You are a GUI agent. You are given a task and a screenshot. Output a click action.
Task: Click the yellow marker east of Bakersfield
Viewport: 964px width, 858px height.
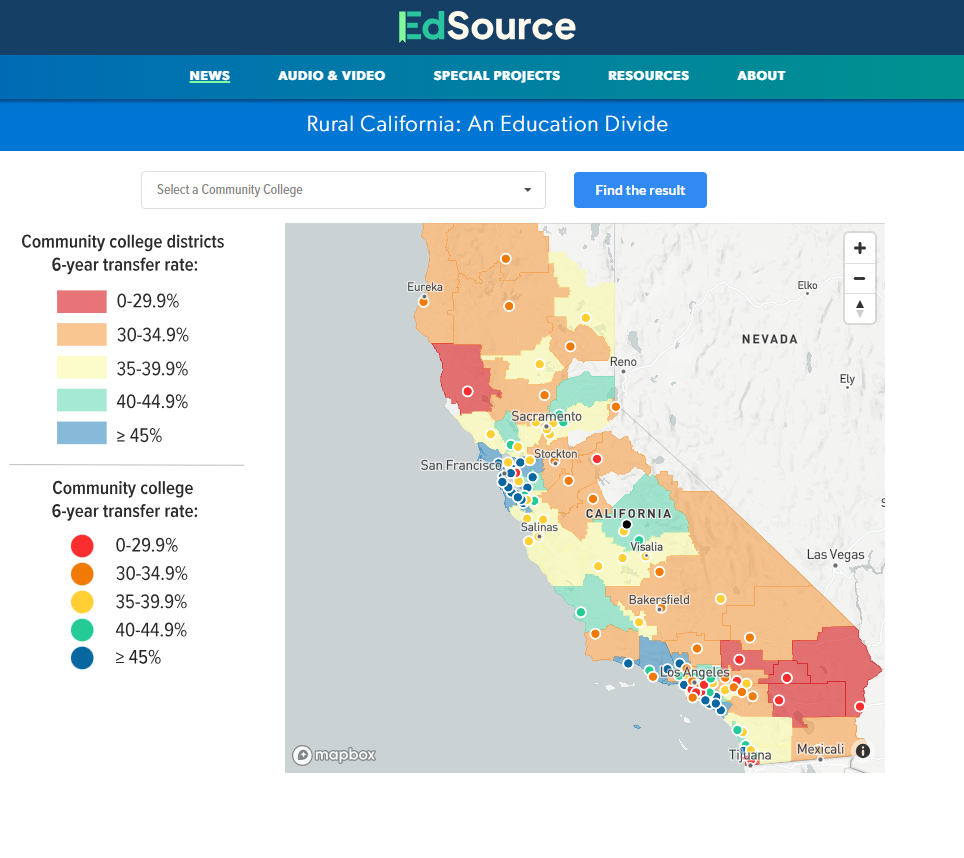click(720, 599)
